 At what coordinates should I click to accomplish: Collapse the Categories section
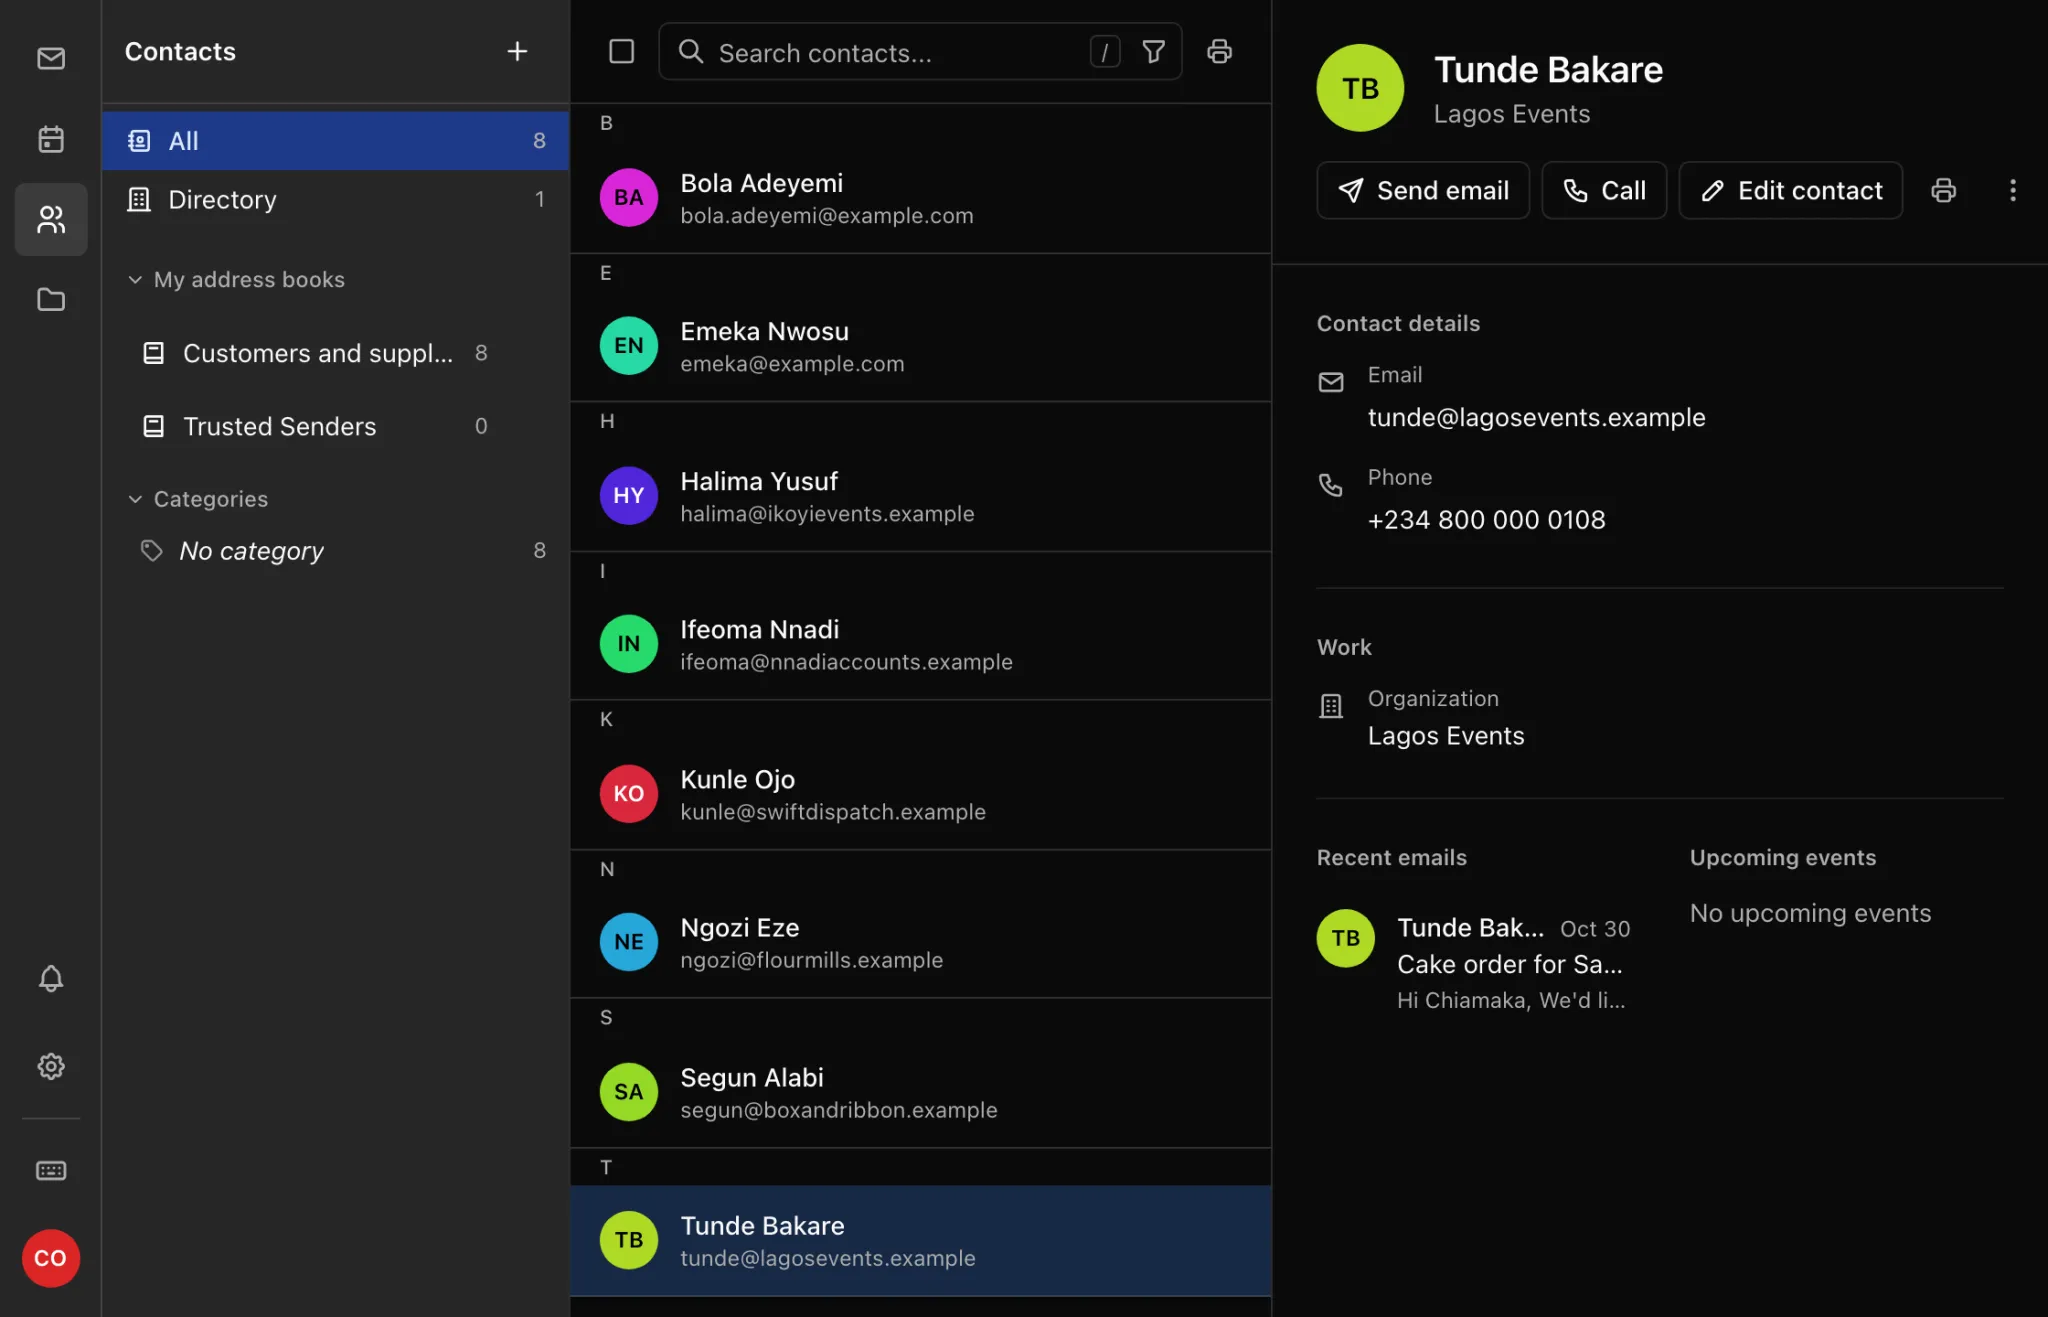pyautogui.click(x=198, y=499)
